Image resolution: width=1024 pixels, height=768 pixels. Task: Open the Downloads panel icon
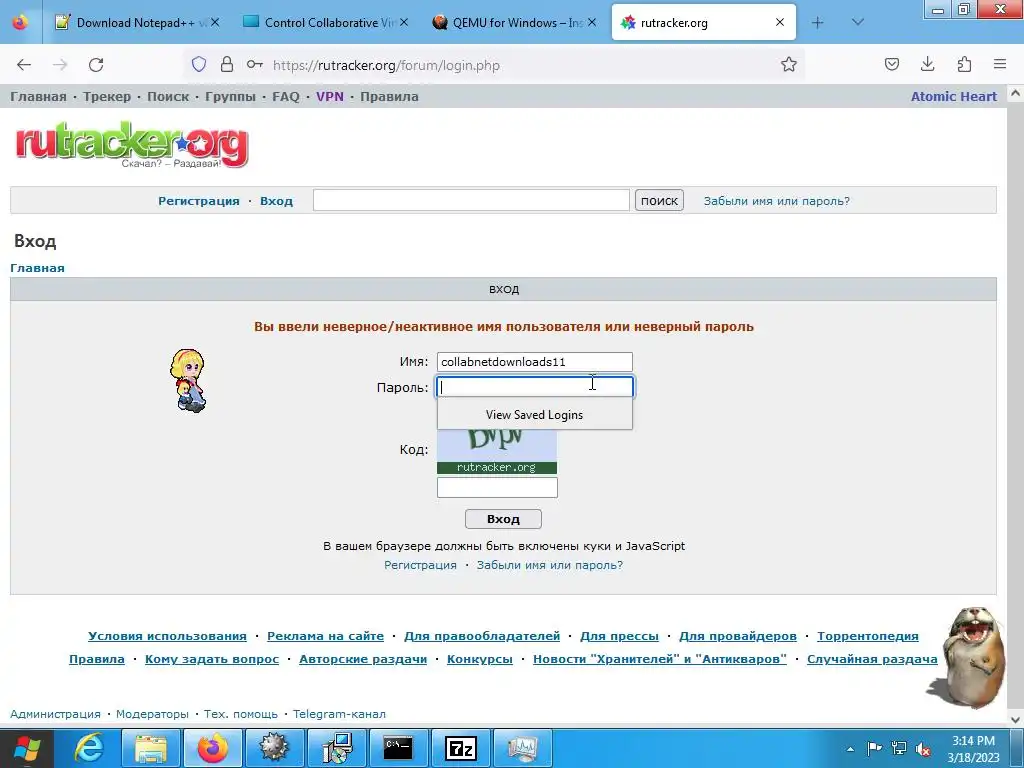coord(927,64)
